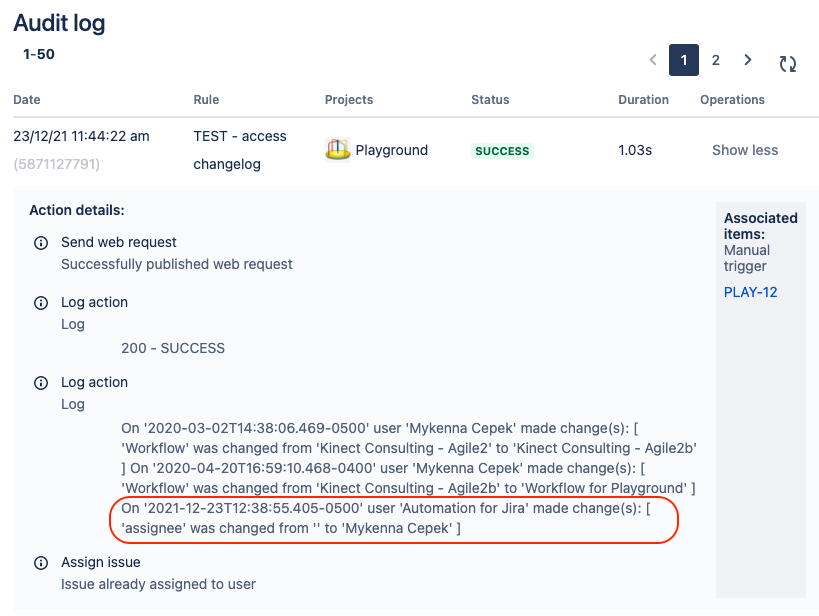
Task: Click the Action details: label
Action: pos(77,211)
